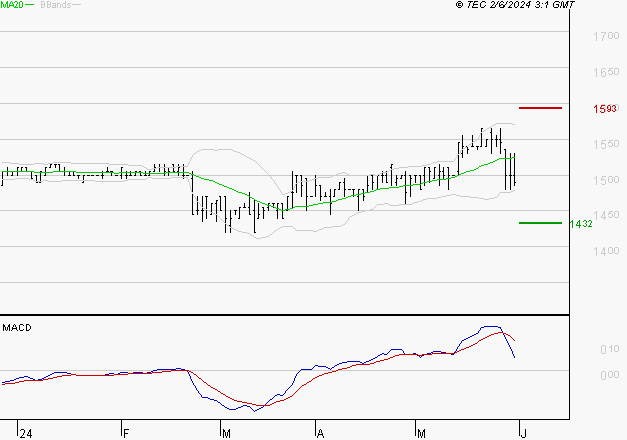This screenshot has width=627, height=440.
Task: Click the first M month marker (March)
Action: [x=226, y=434]
